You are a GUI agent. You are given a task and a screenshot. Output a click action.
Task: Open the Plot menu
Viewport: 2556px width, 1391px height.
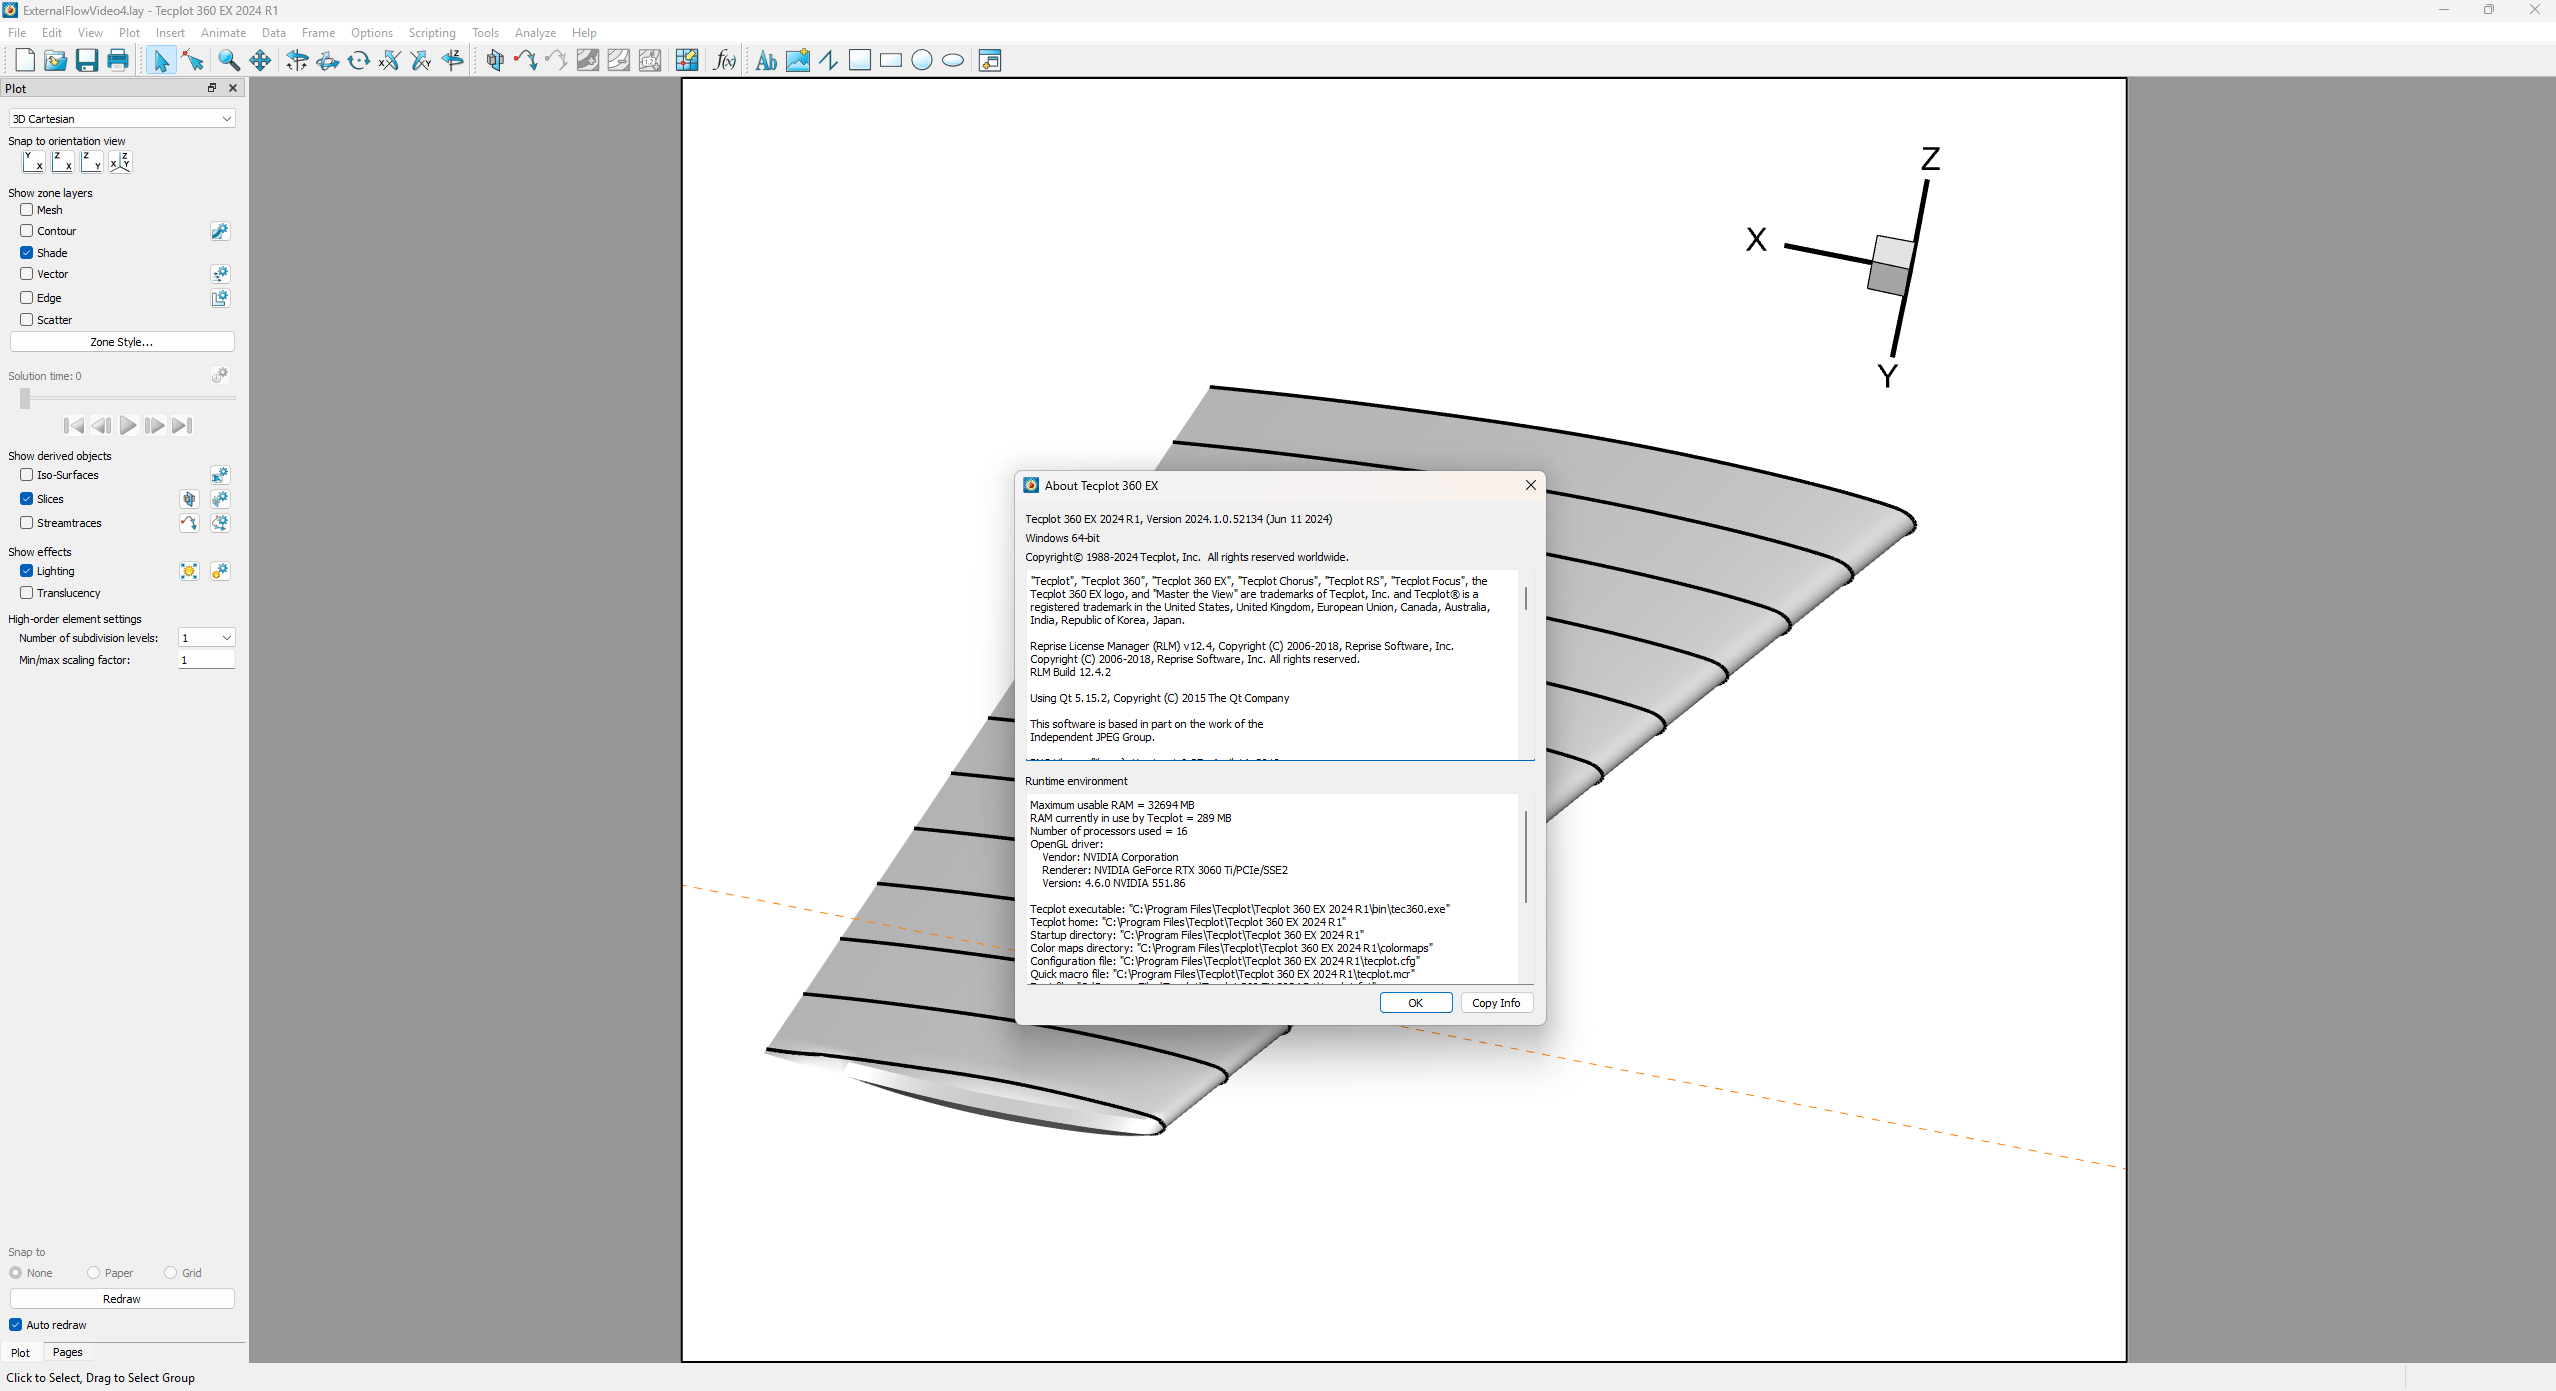click(x=129, y=33)
